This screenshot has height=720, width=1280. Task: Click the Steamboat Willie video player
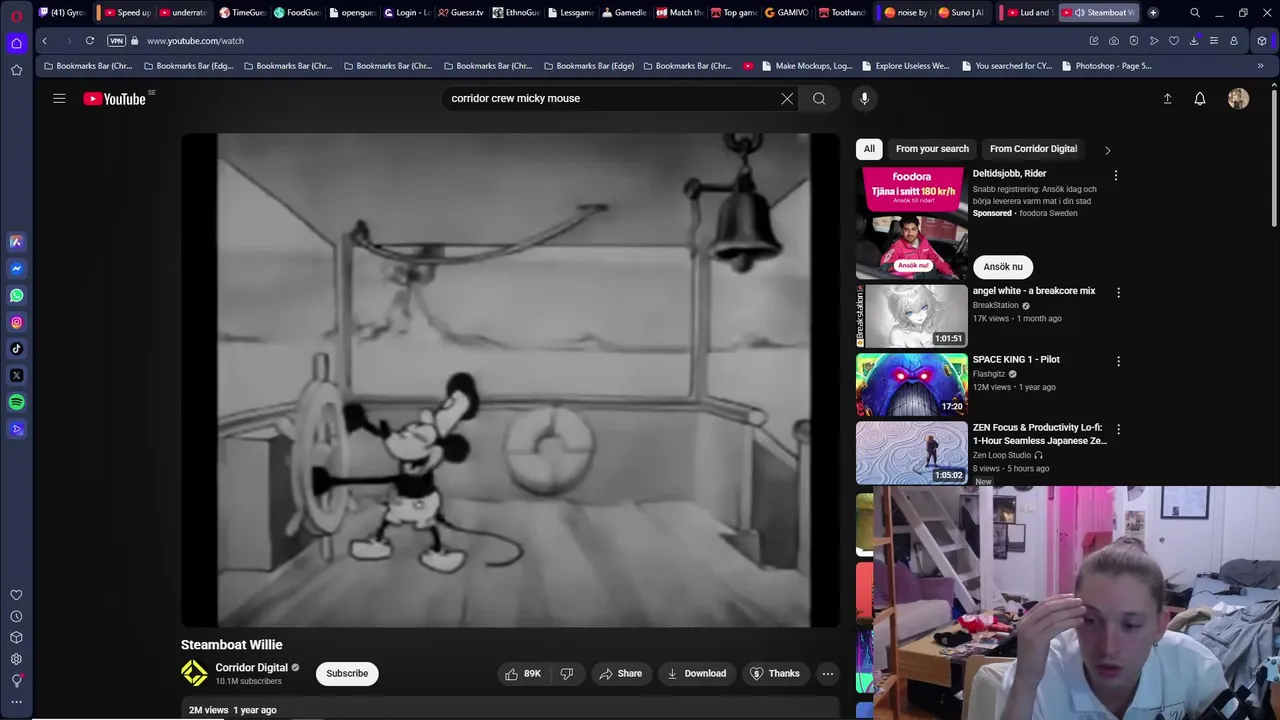click(x=510, y=380)
